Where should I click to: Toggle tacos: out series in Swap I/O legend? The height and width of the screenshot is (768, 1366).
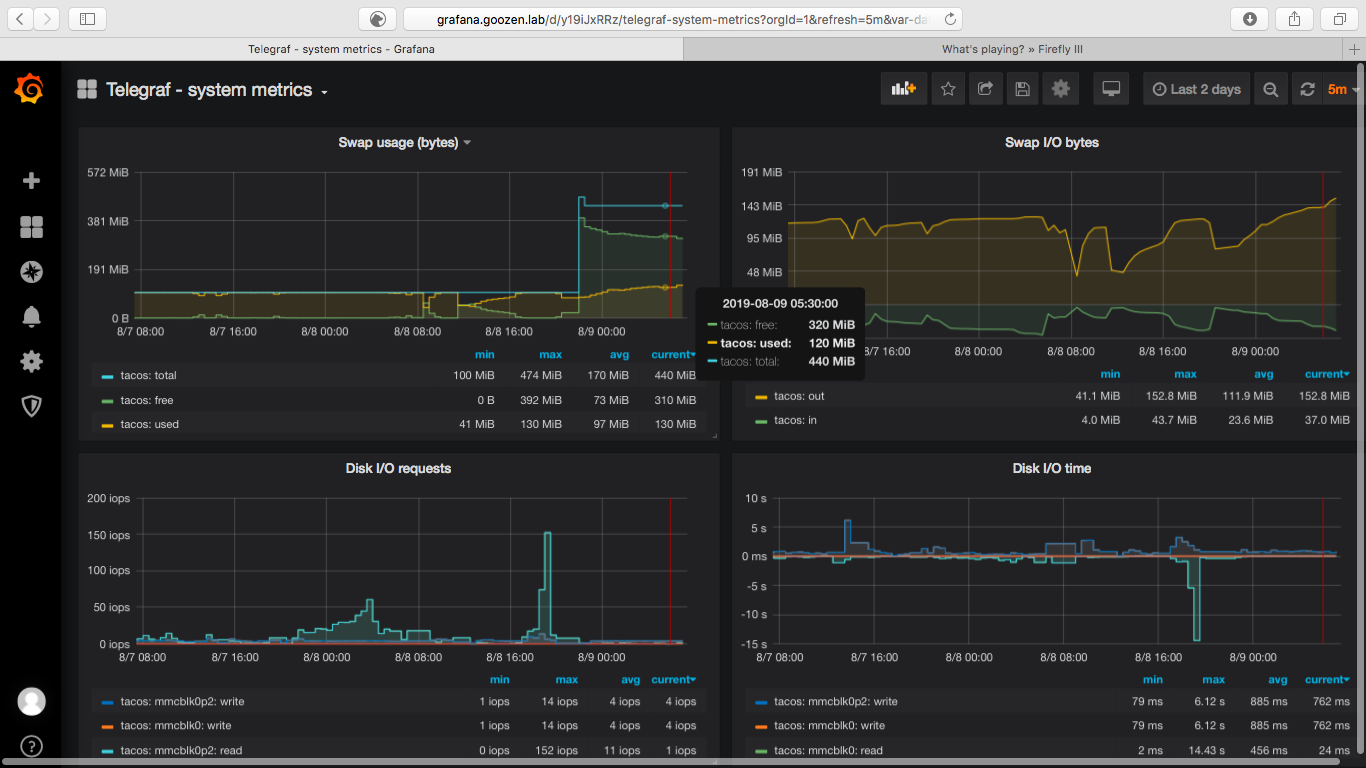click(x=799, y=396)
